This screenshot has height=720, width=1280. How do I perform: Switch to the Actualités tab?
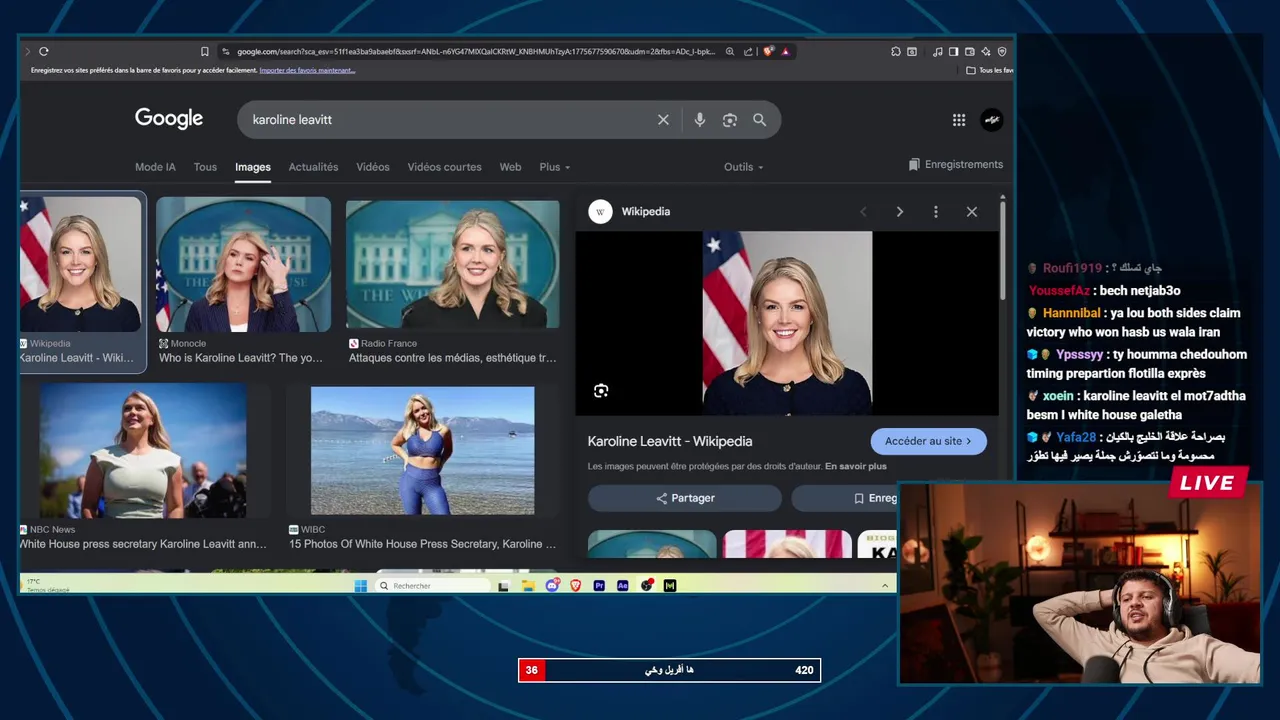[313, 167]
